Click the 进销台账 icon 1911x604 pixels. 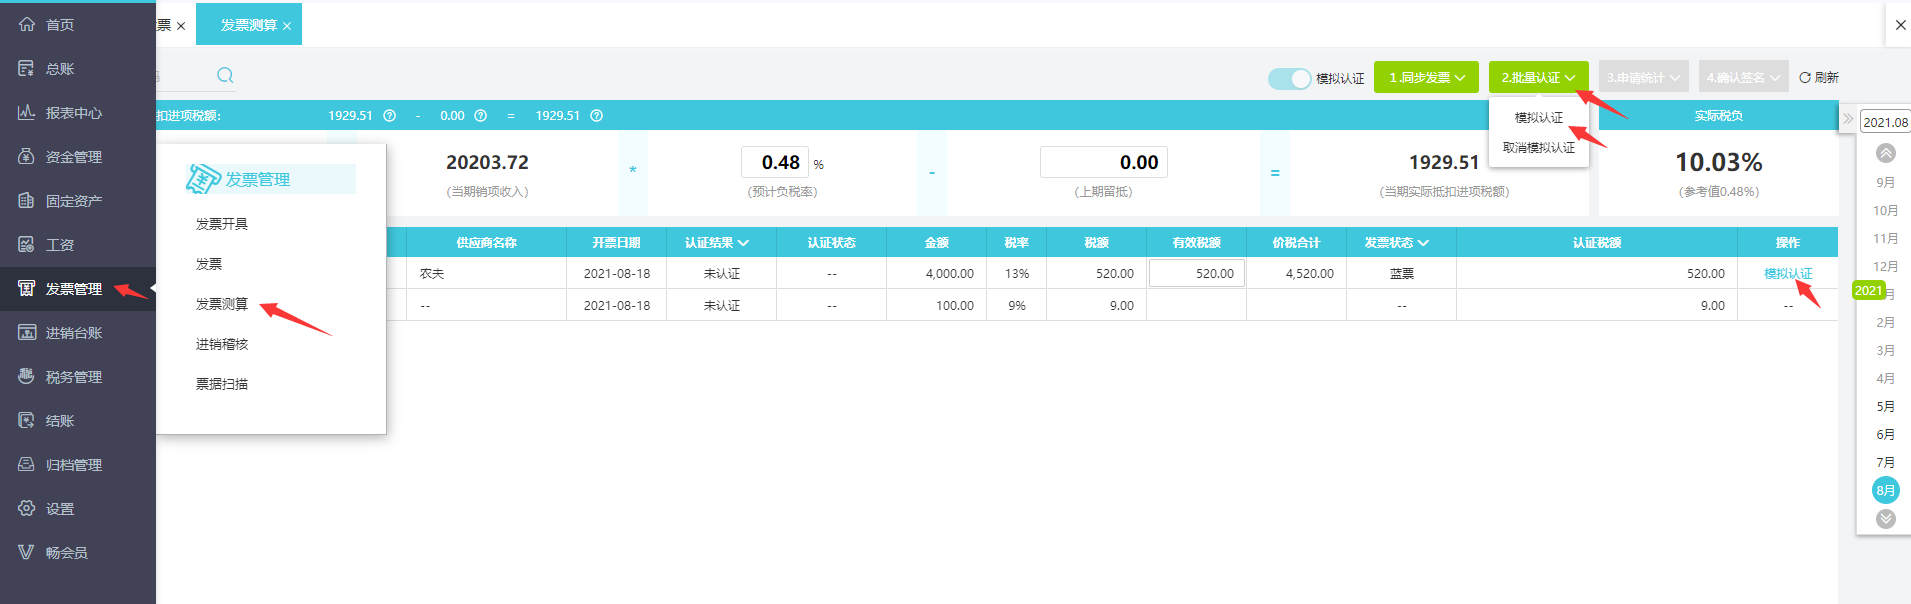[x=27, y=332]
